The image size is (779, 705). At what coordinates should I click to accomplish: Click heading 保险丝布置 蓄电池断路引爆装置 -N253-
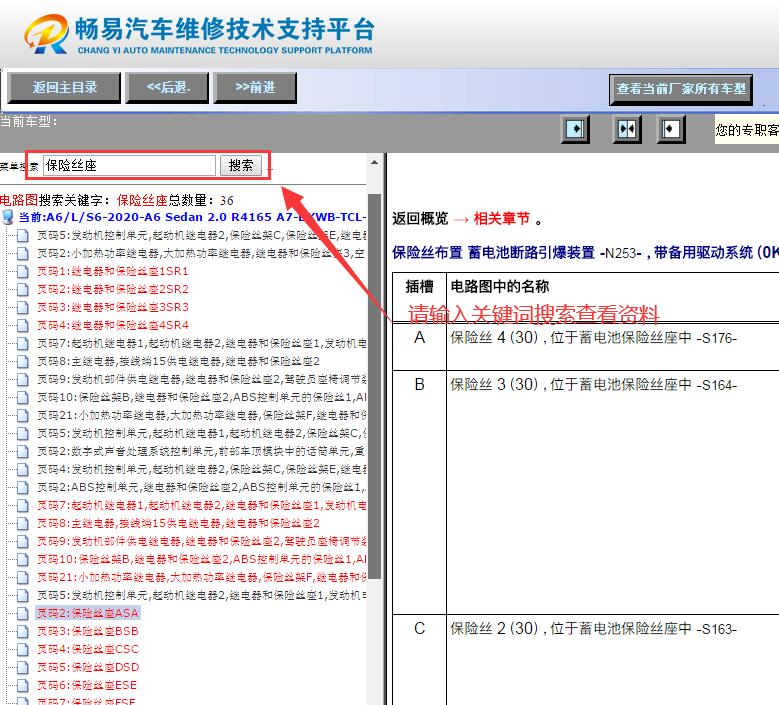pyautogui.click(x=585, y=252)
